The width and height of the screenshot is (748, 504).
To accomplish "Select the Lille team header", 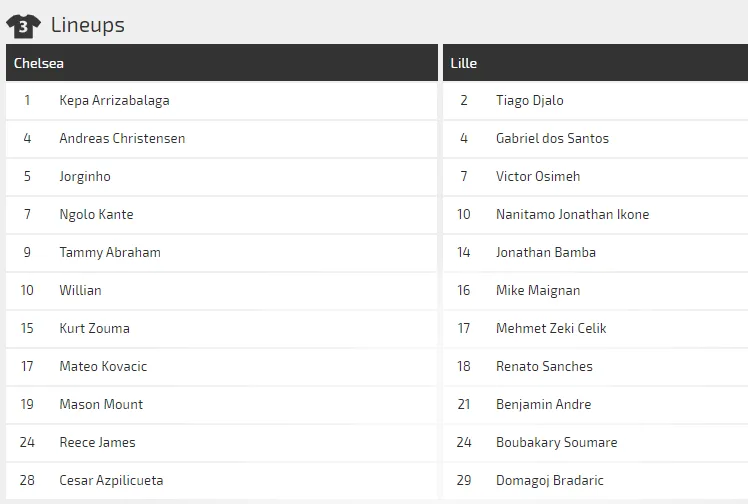I will (x=464, y=63).
